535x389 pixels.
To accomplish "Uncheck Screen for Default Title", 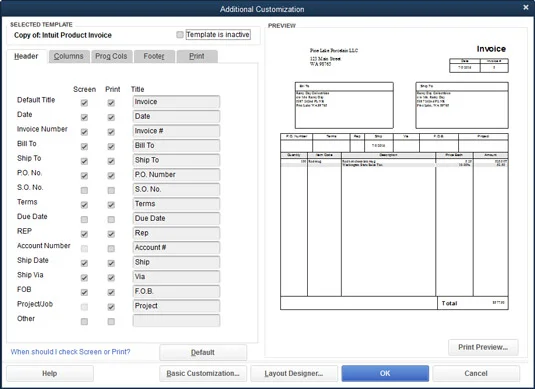I will tap(84, 103).
